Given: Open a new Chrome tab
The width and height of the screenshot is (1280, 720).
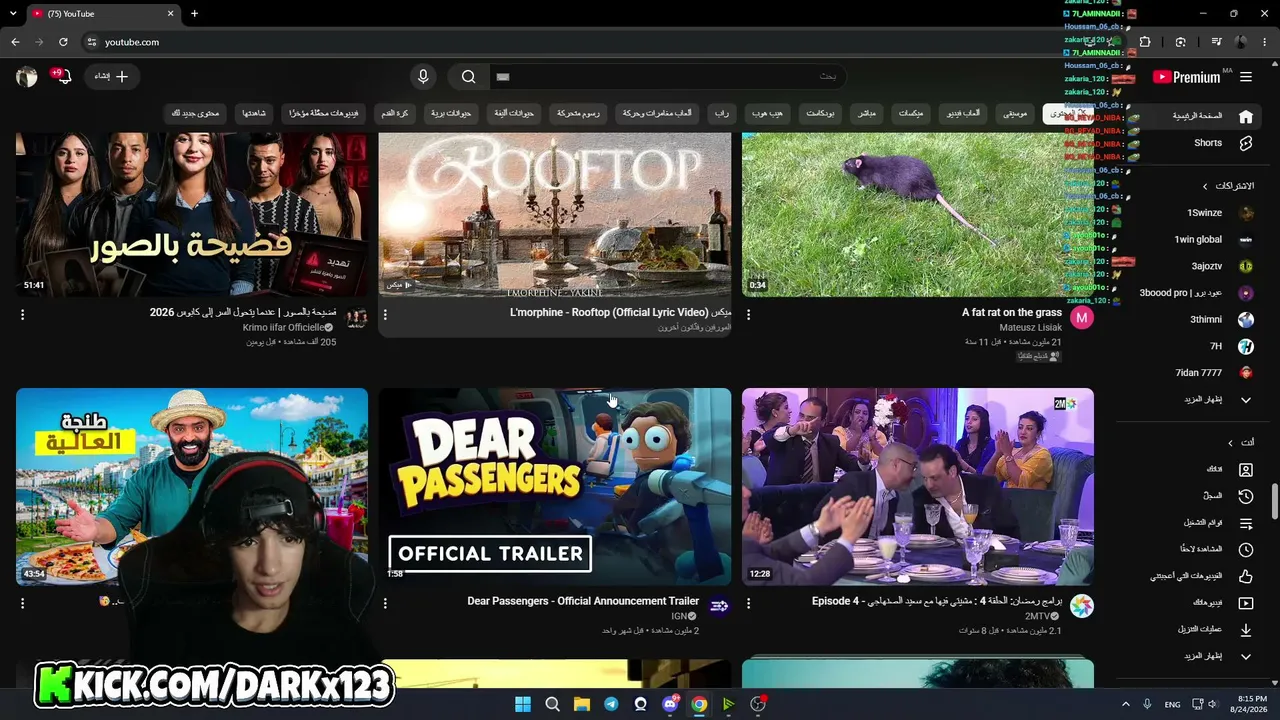Looking at the screenshot, I should click(194, 14).
